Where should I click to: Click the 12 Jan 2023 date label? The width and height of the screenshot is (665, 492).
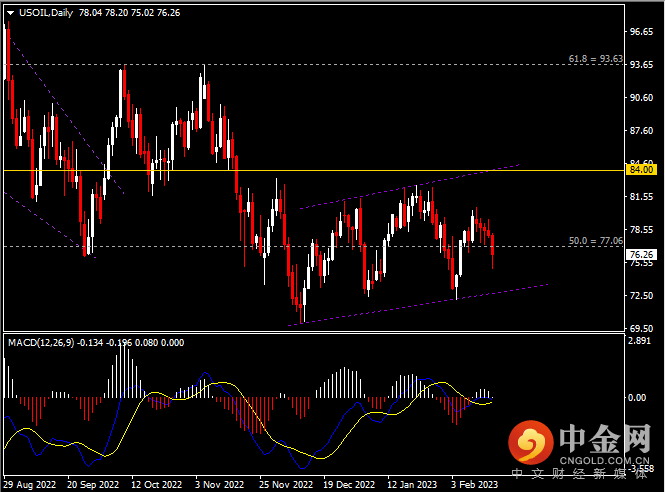[411, 484]
